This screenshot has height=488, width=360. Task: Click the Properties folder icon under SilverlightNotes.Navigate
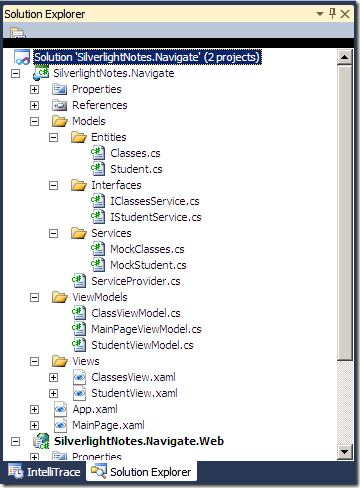(x=60, y=89)
